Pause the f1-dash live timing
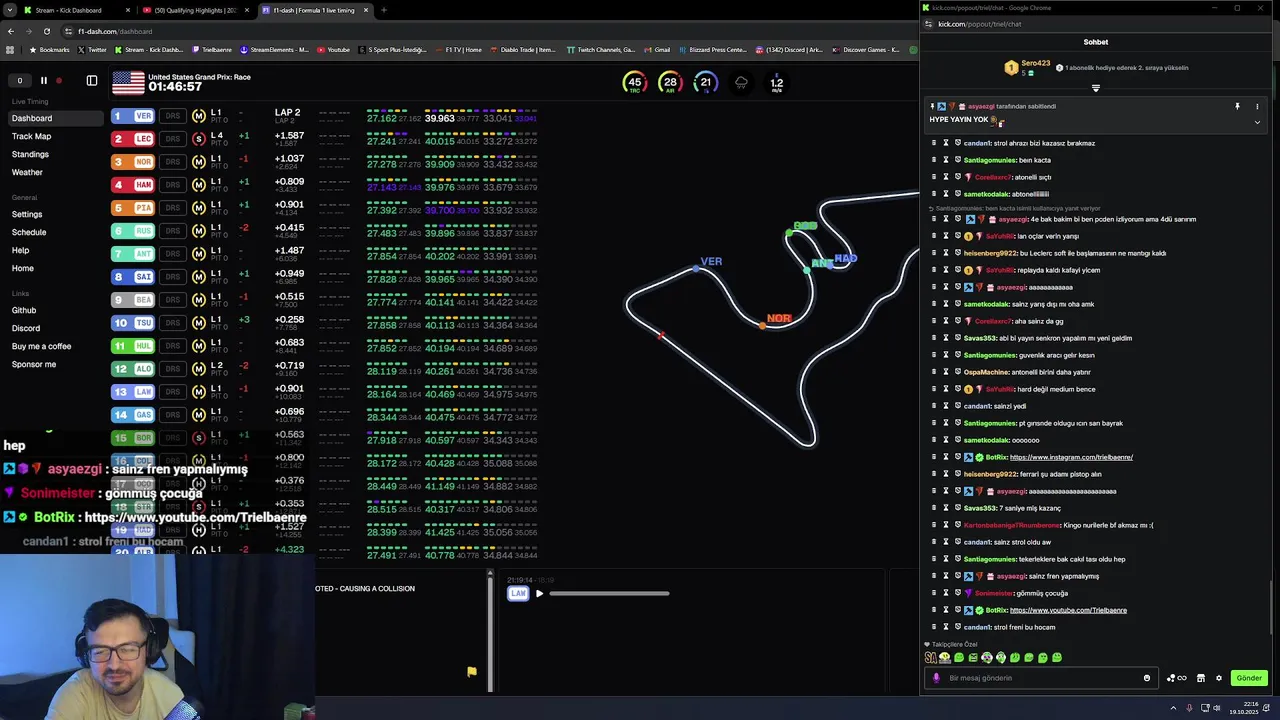Viewport: 1280px width, 720px height. [43, 81]
